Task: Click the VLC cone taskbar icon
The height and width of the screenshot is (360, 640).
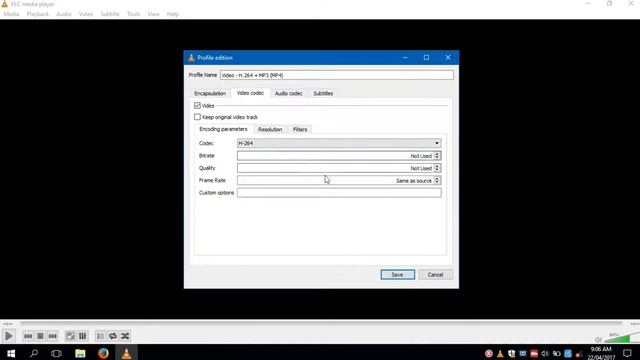Action: coord(127,353)
